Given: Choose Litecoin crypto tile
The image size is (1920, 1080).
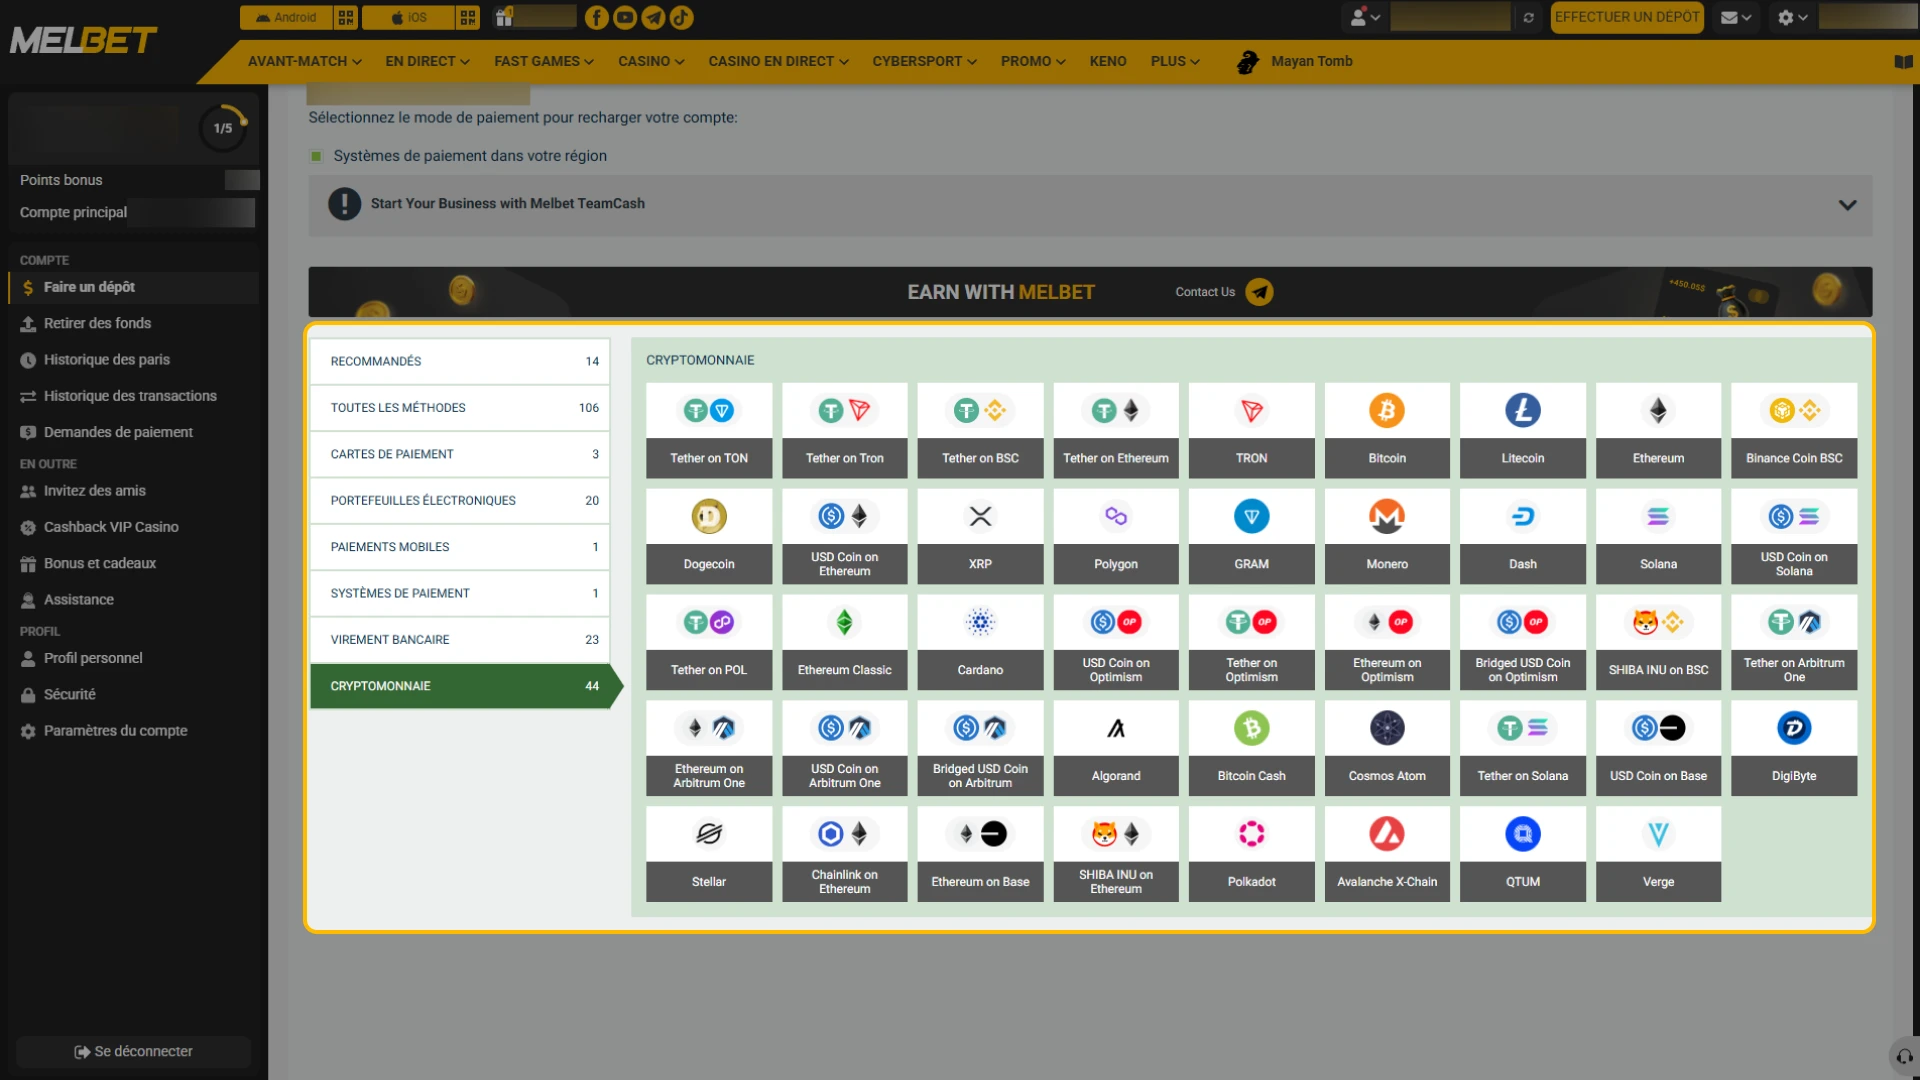Looking at the screenshot, I should coord(1522,431).
